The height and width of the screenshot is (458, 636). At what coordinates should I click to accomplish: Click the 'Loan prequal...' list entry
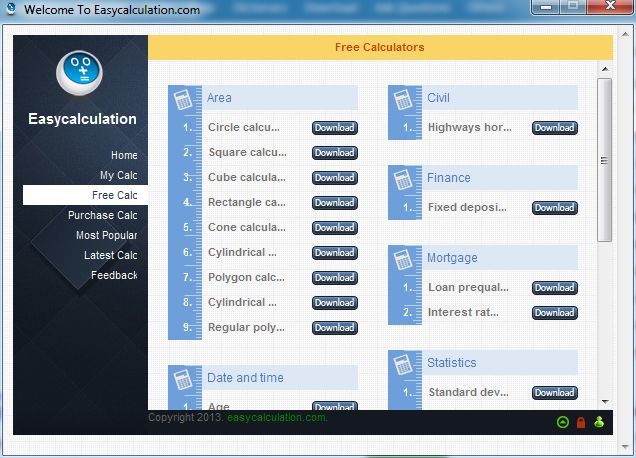tap(468, 287)
